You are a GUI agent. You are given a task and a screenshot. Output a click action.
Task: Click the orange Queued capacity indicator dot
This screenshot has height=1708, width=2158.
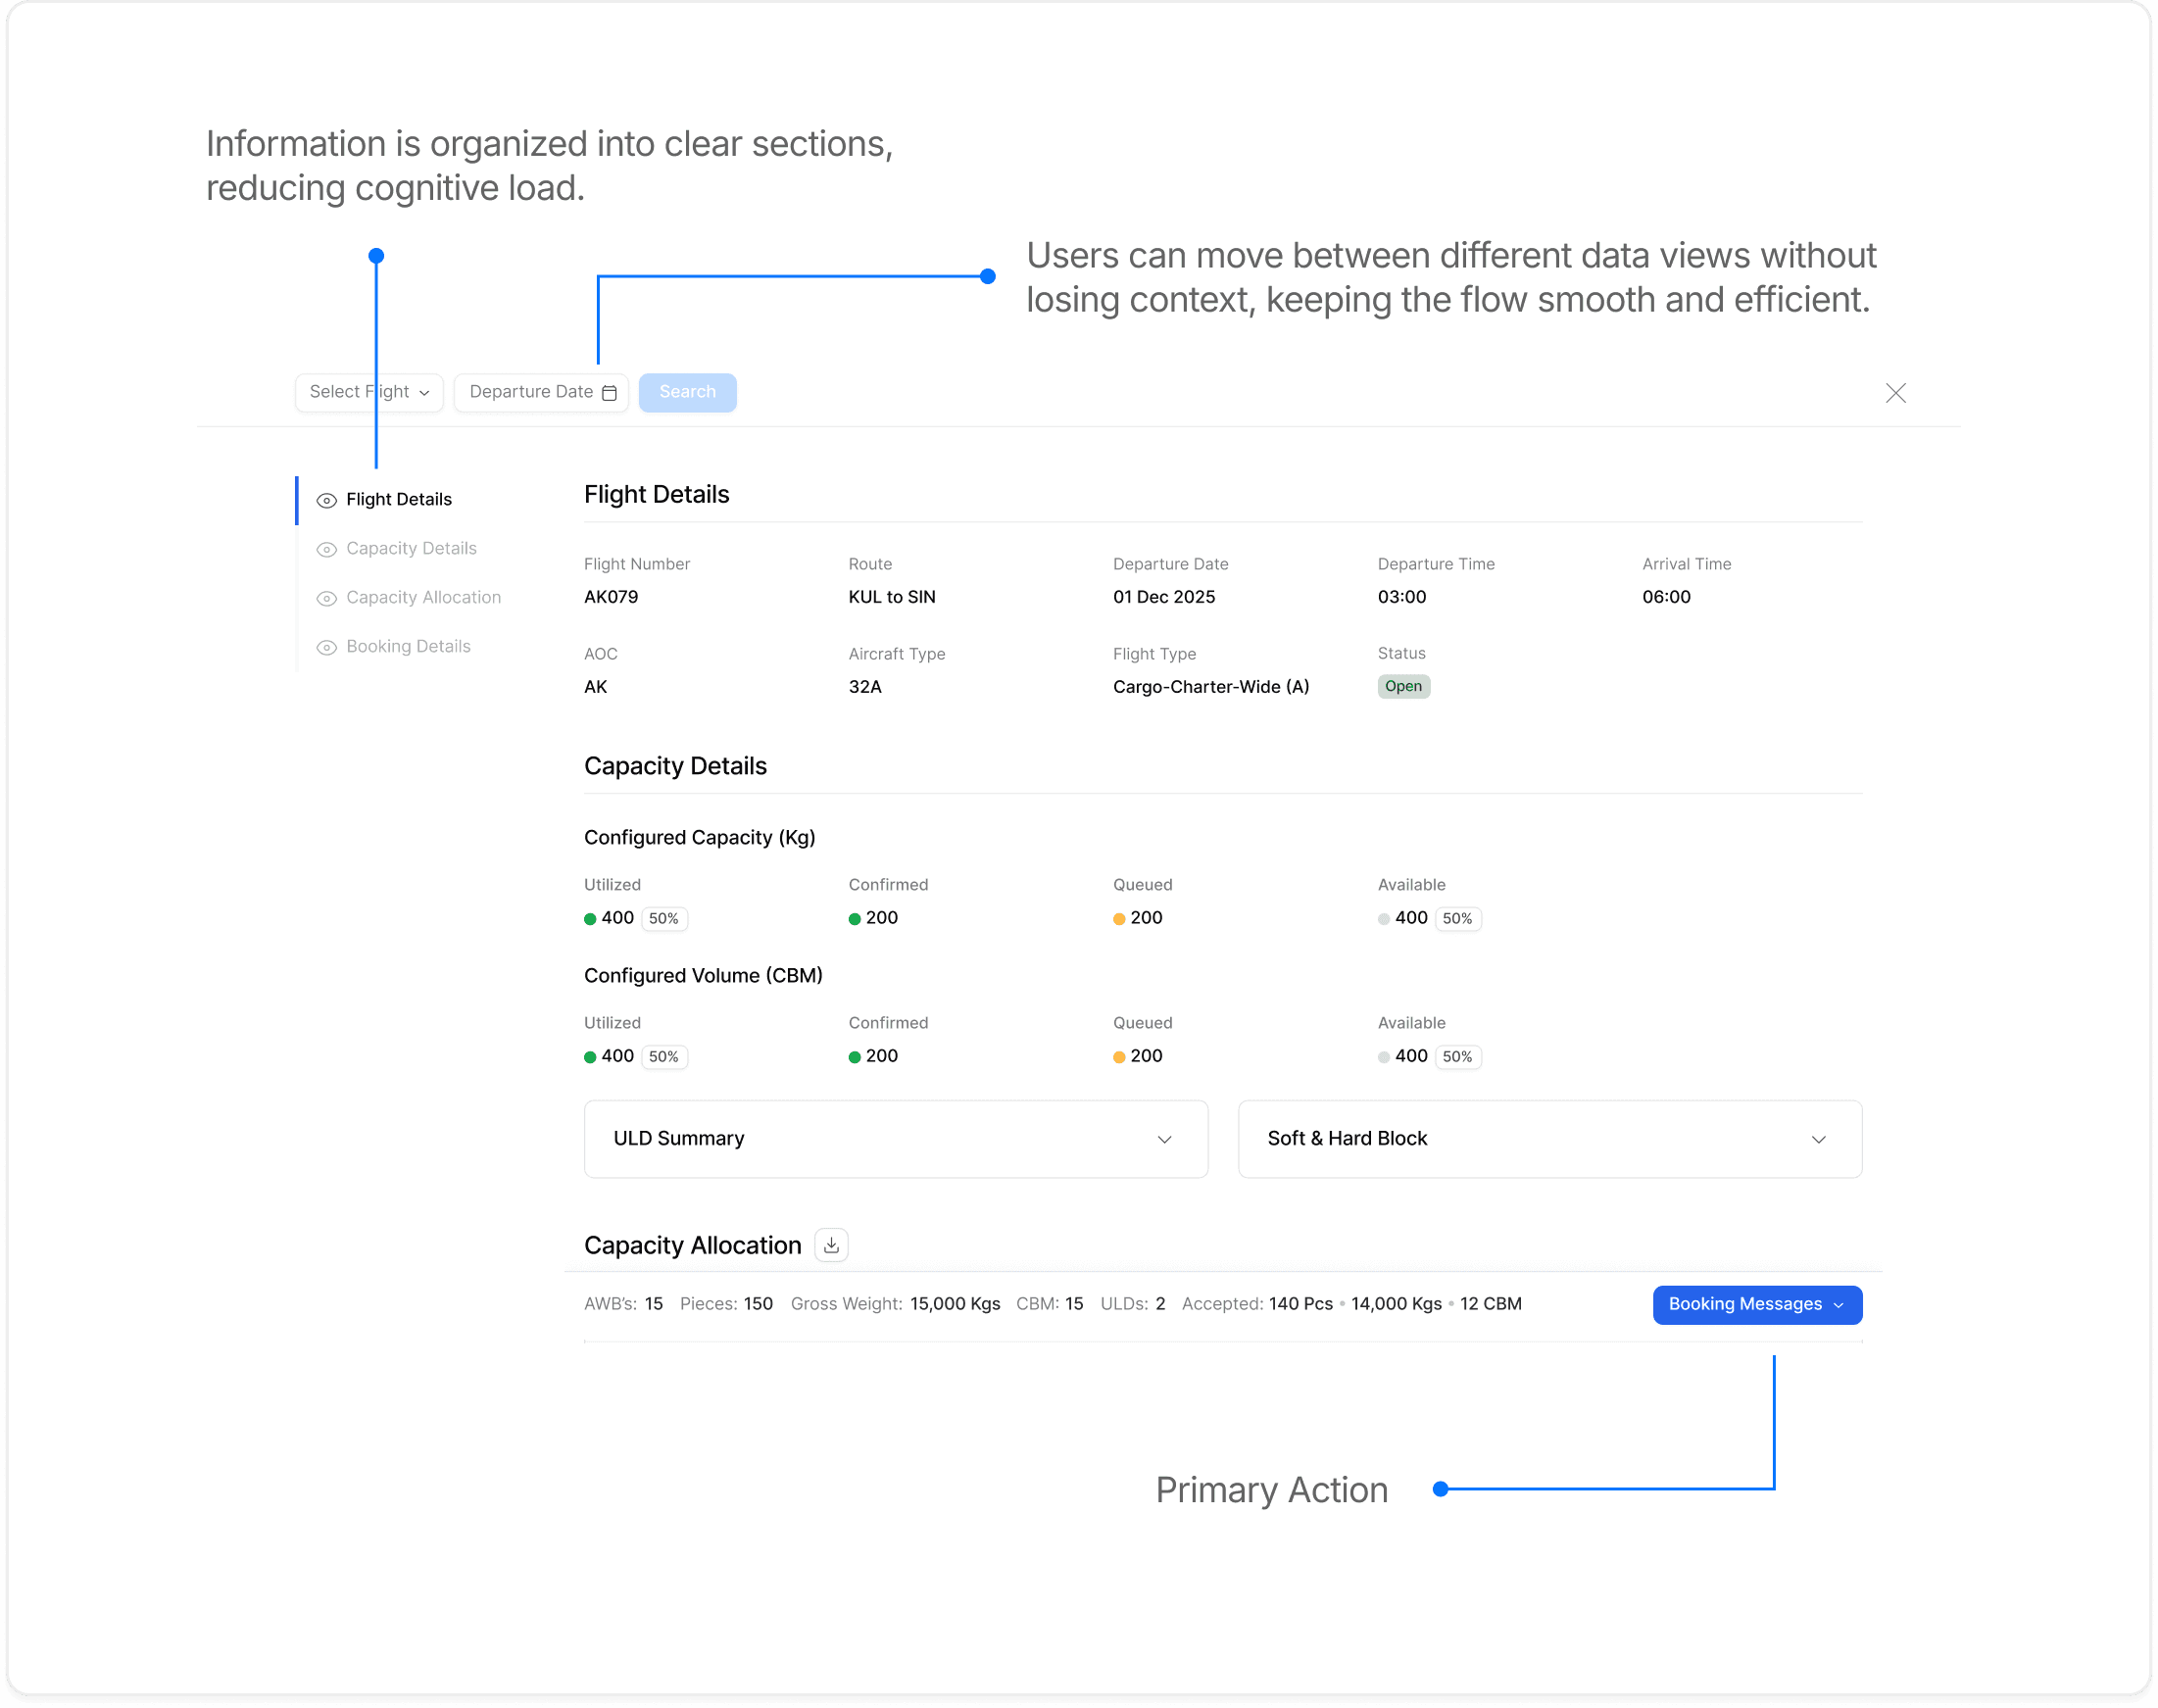coord(1119,919)
